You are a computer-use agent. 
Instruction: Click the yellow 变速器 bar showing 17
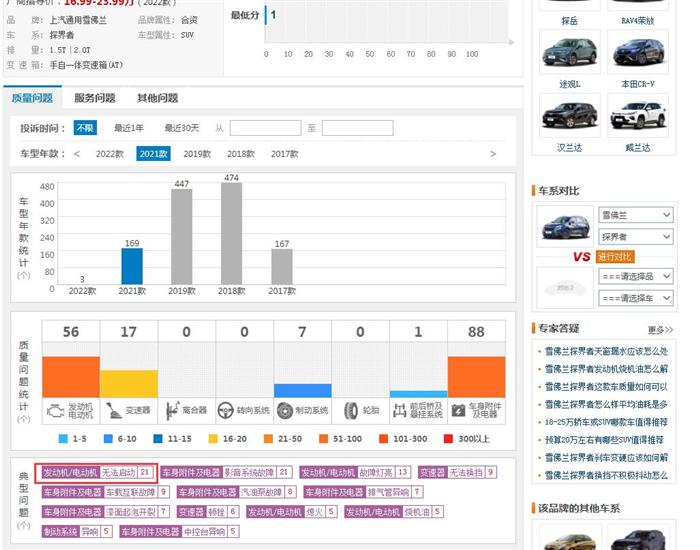(x=129, y=384)
